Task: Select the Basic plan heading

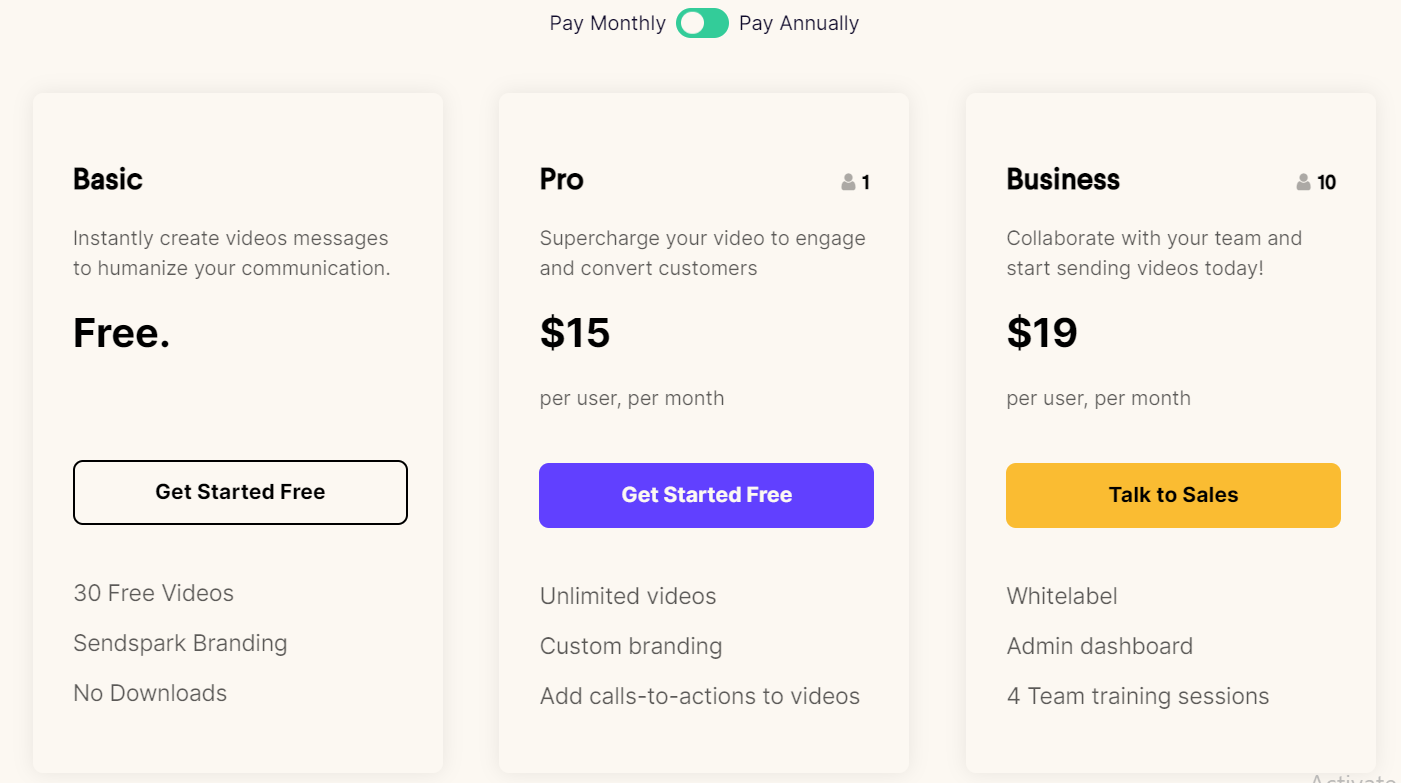Action: pos(108,179)
